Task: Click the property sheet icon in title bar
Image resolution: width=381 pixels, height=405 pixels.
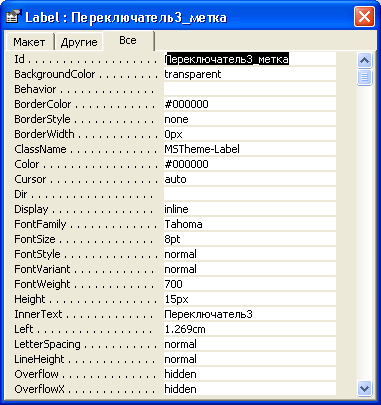Action: (x=13, y=17)
